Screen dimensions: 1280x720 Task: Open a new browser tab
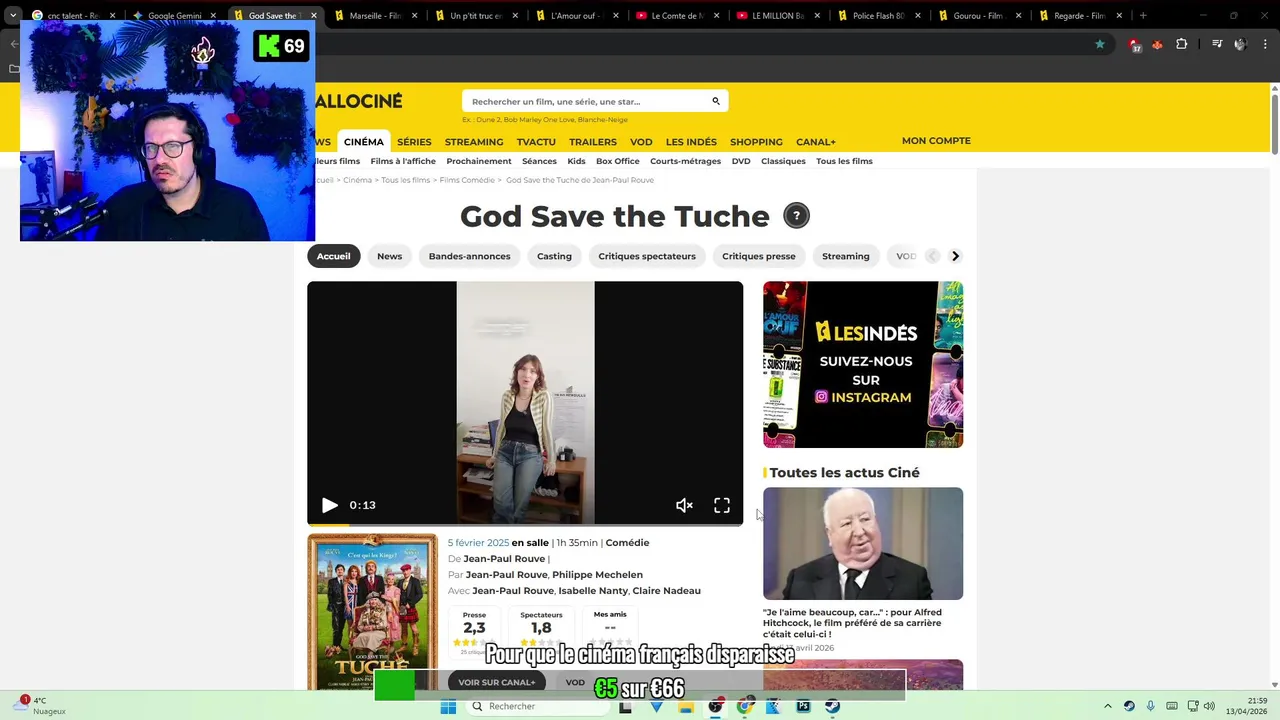[1143, 15]
